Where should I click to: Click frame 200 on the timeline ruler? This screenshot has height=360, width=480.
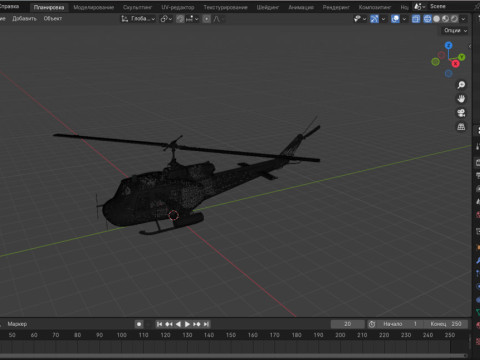tap(340, 335)
